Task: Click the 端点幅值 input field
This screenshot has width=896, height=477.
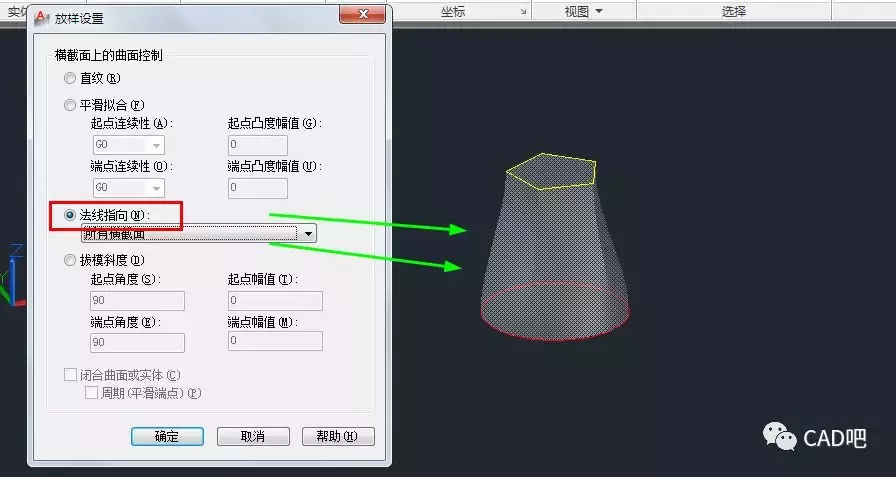Action: pos(275,341)
